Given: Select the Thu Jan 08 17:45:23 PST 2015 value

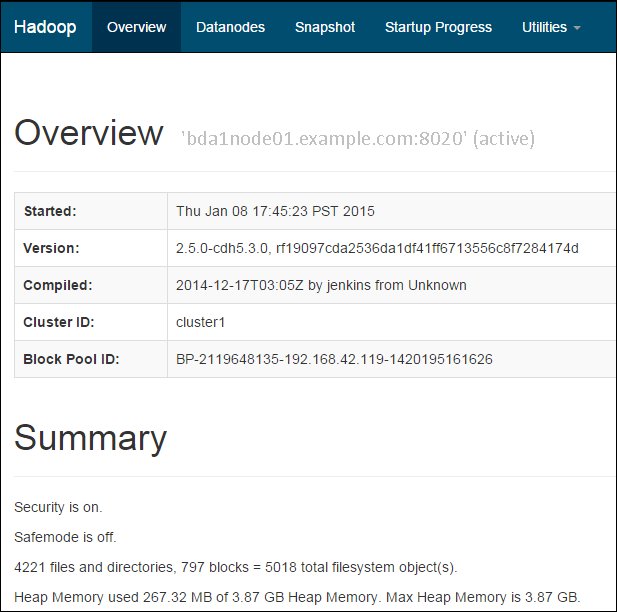Looking at the screenshot, I should pos(275,211).
